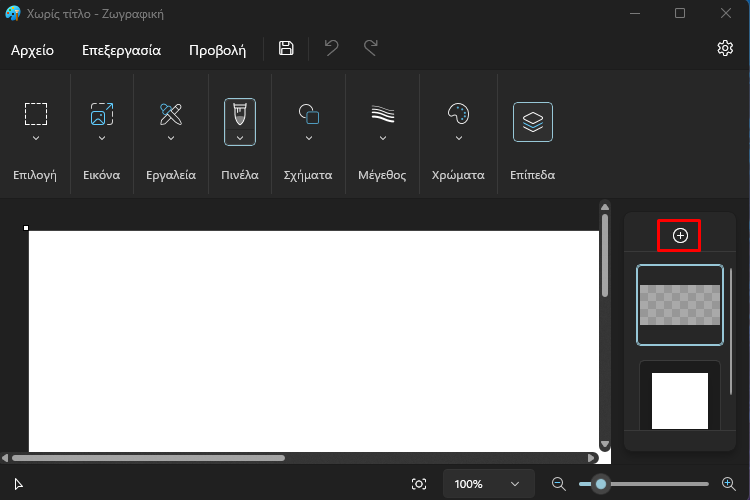
Task: Click the horizontal scrollbar thumb
Action: (148, 458)
